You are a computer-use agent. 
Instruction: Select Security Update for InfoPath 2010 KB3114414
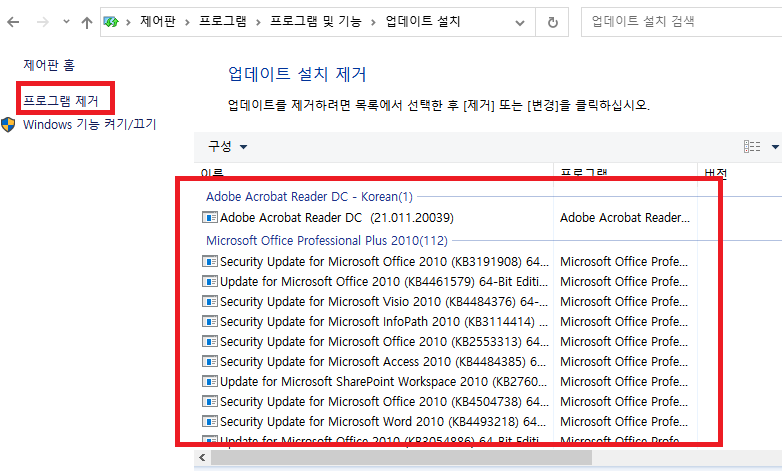coord(384,321)
